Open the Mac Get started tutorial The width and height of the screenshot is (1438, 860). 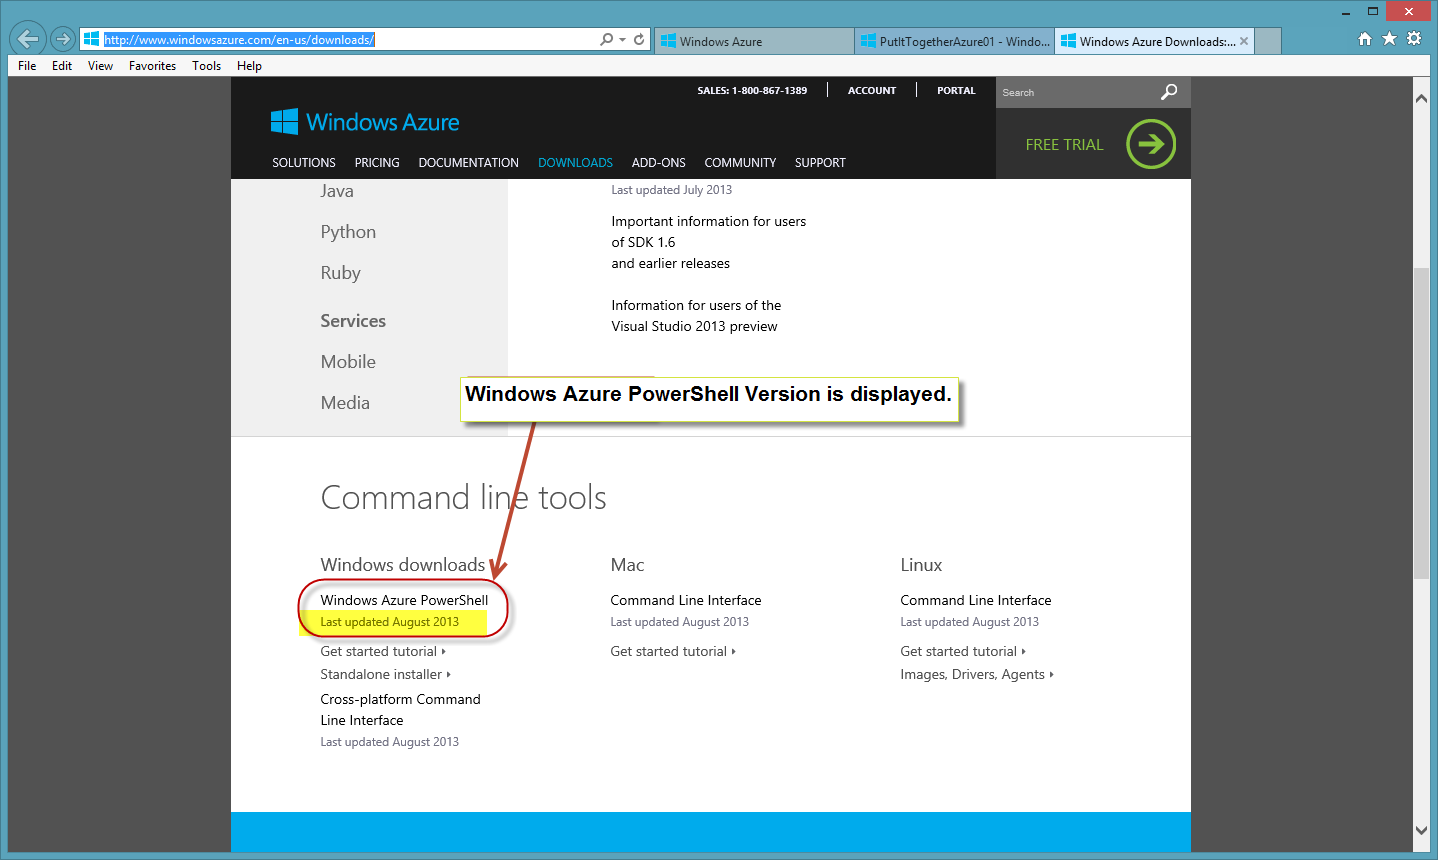tap(673, 651)
